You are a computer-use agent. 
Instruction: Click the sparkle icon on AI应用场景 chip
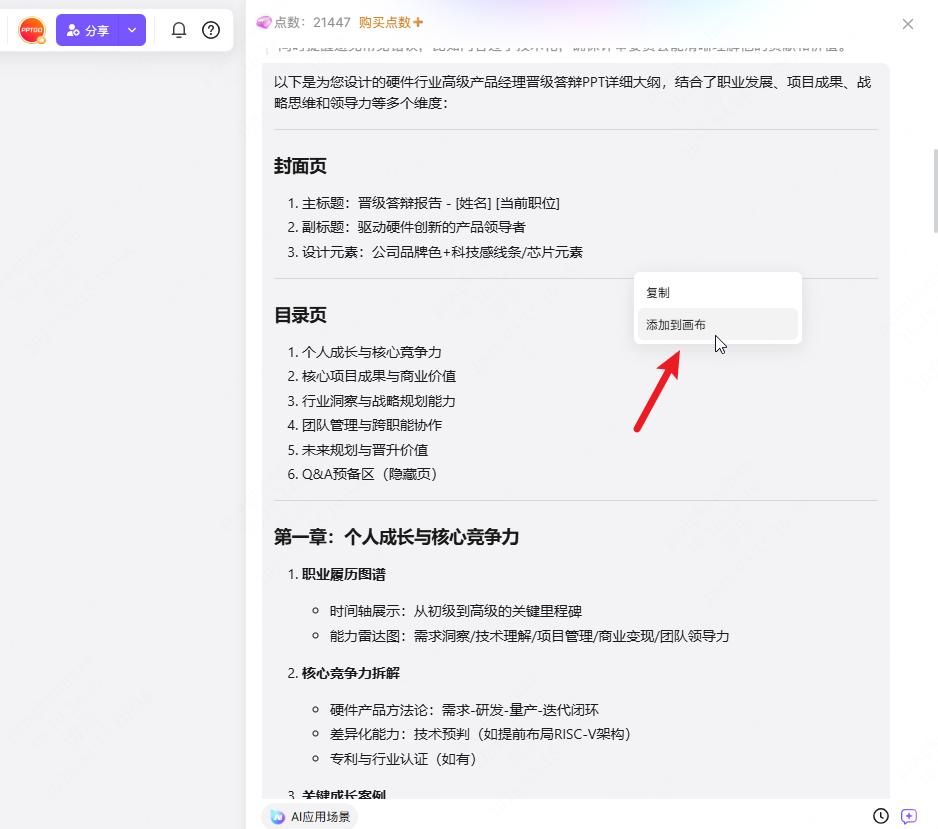276,816
